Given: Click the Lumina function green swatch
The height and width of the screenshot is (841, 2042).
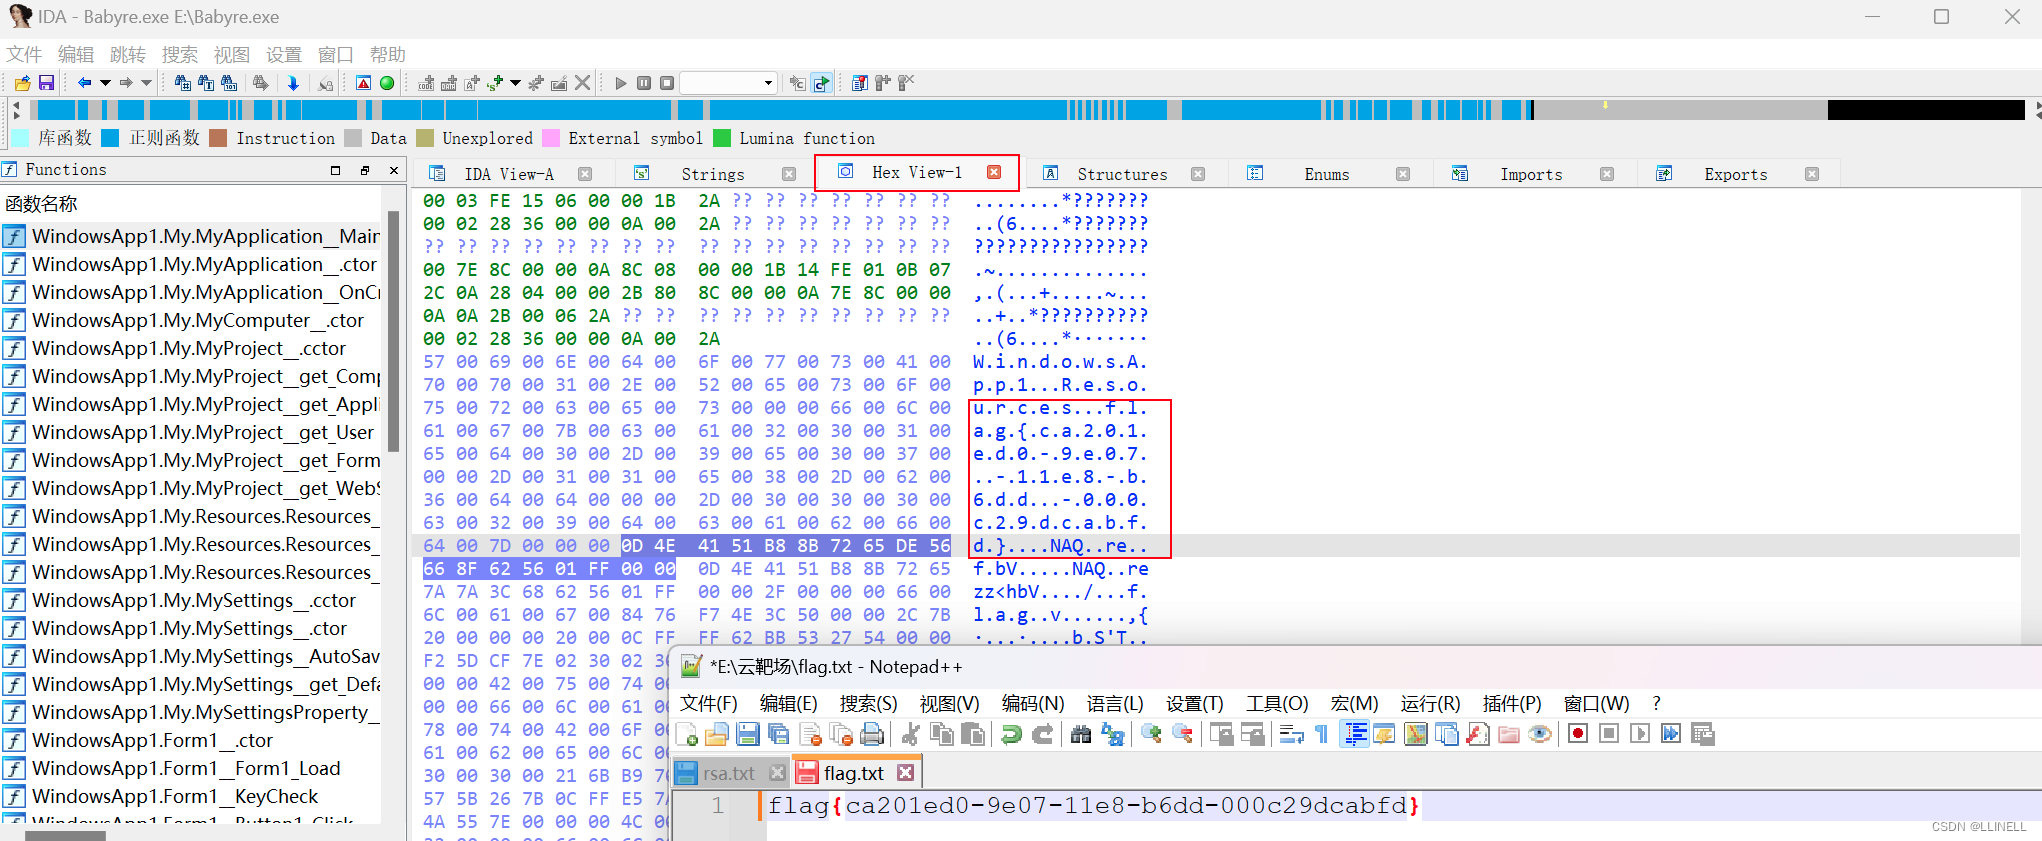Looking at the screenshot, I should (x=721, y=138).
